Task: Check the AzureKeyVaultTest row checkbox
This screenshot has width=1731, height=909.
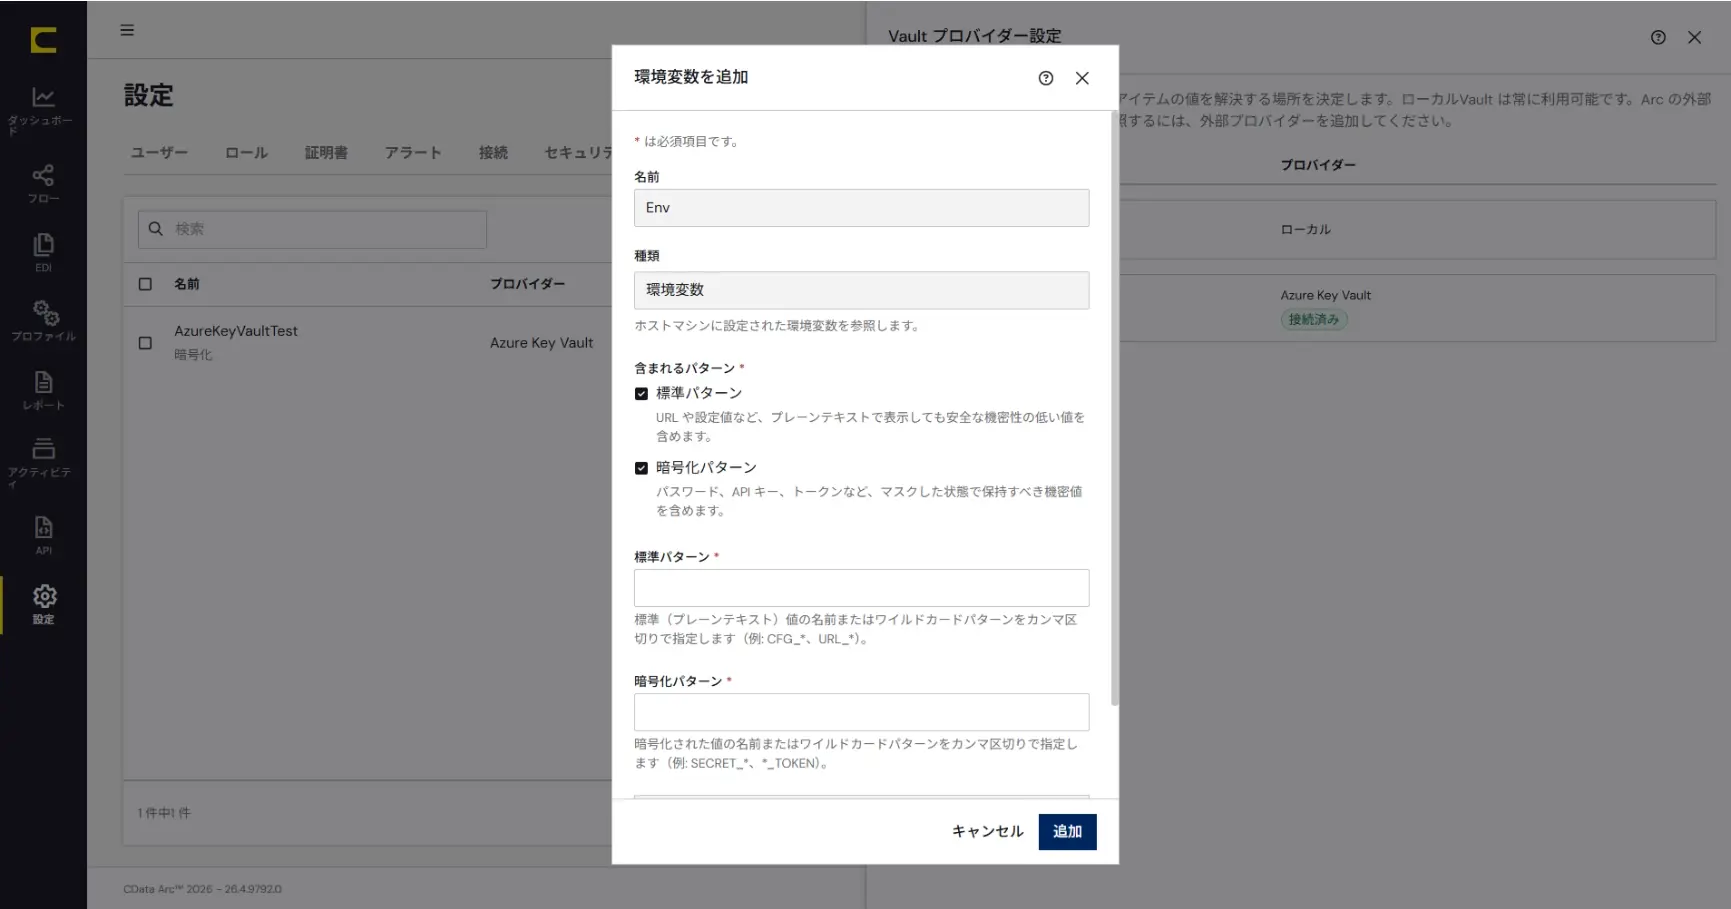Action: tap(145, 343)
